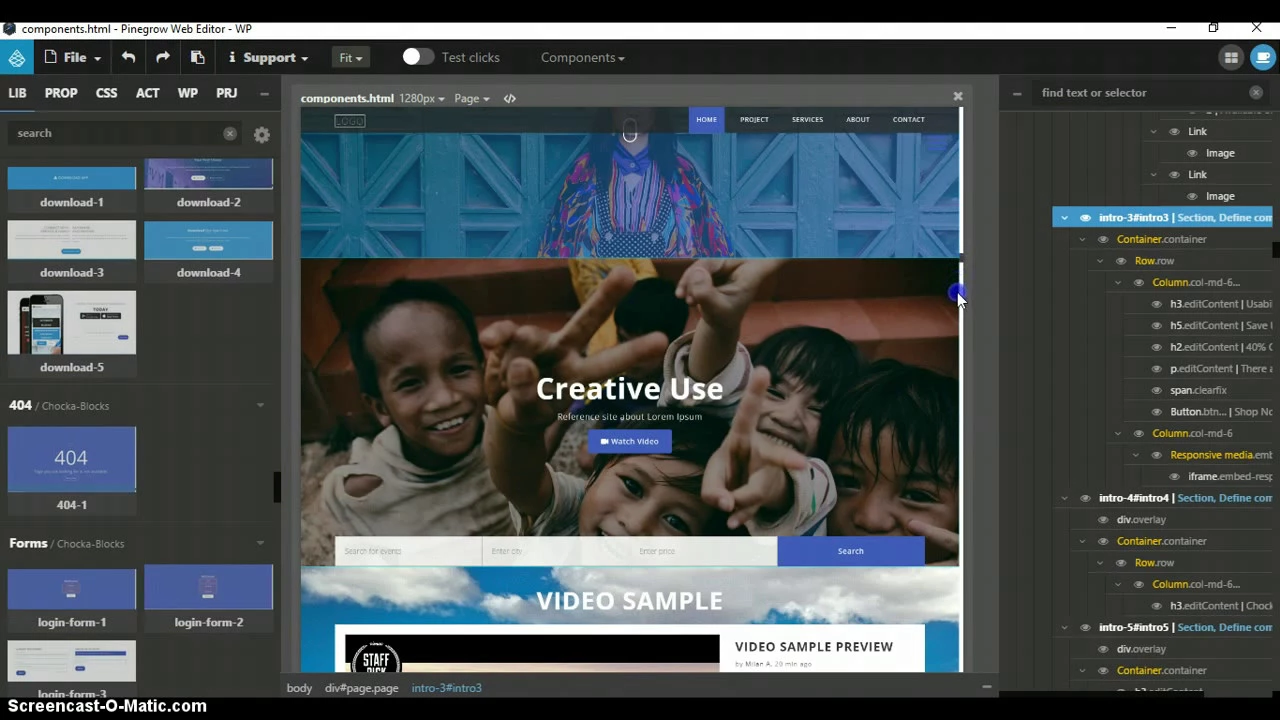The height and width of the screenshot is (720, 1280).
Task: Click the blue panel toggle icon at top right
Action: tap(1262, 58)
